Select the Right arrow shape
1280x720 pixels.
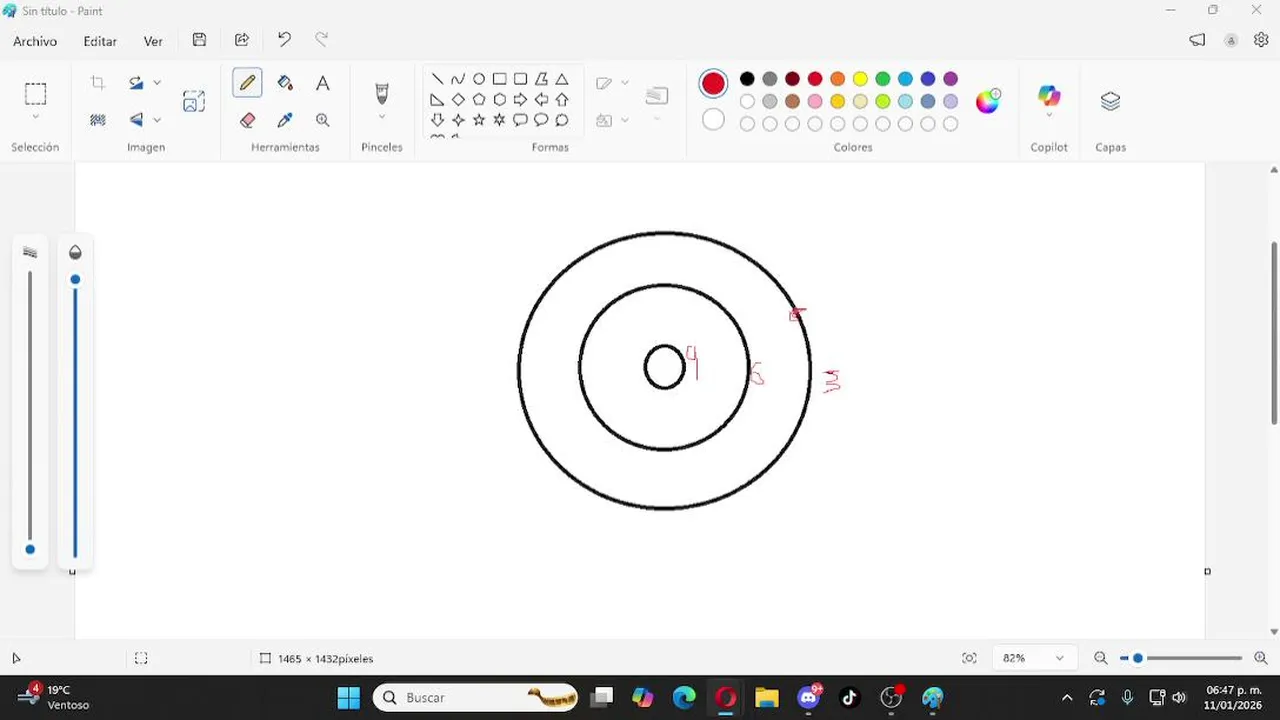pos(520,100)
